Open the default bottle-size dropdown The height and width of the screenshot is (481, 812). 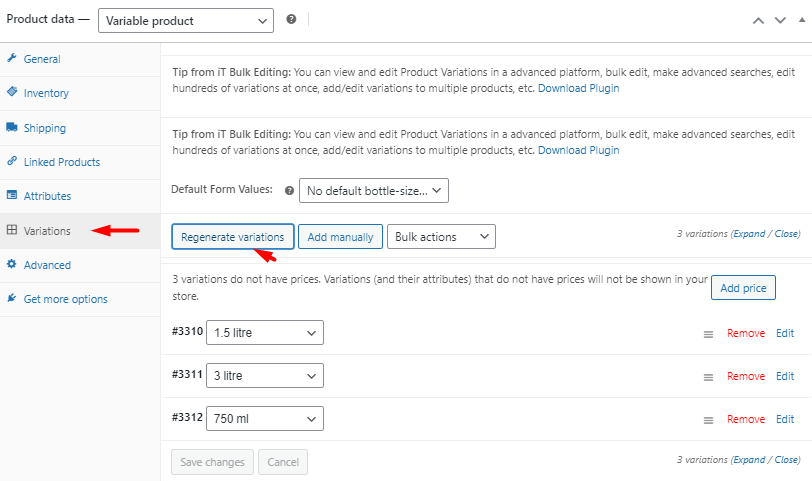pyautogui.click(x=374, y=191)
